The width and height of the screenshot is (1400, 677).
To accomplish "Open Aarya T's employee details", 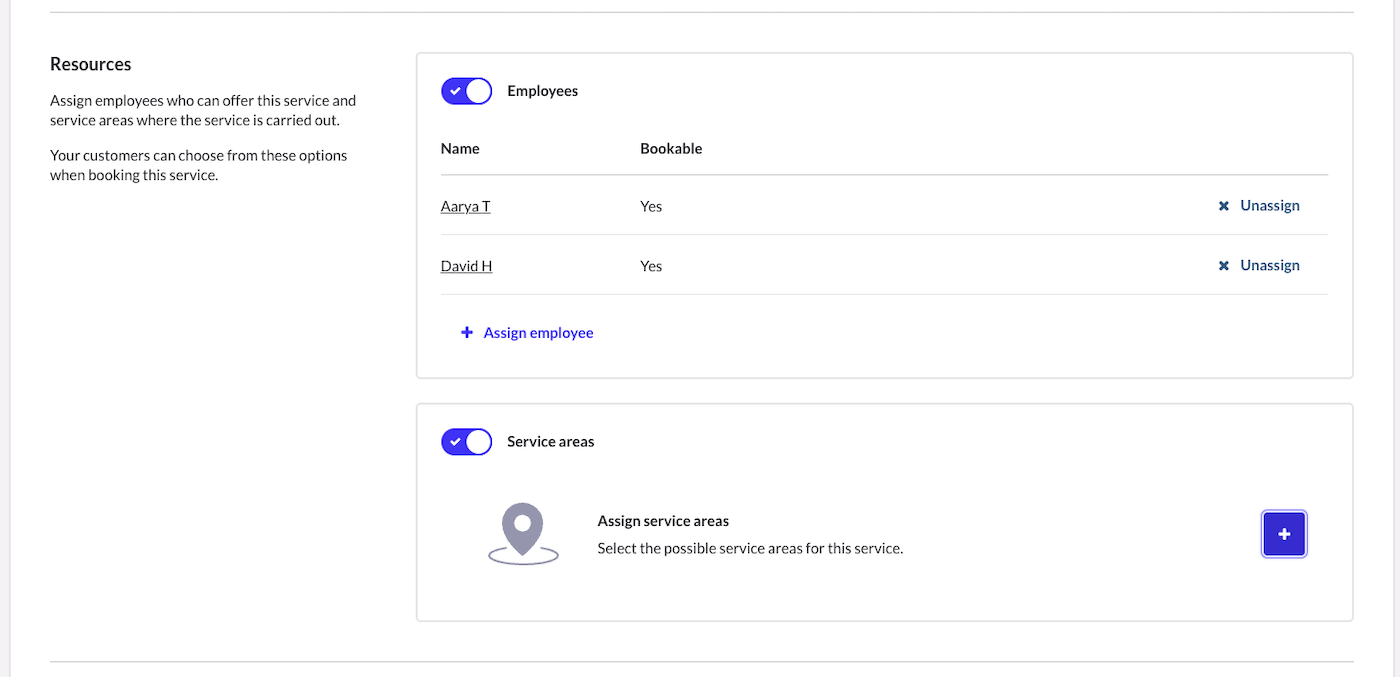I will [465, 206].
